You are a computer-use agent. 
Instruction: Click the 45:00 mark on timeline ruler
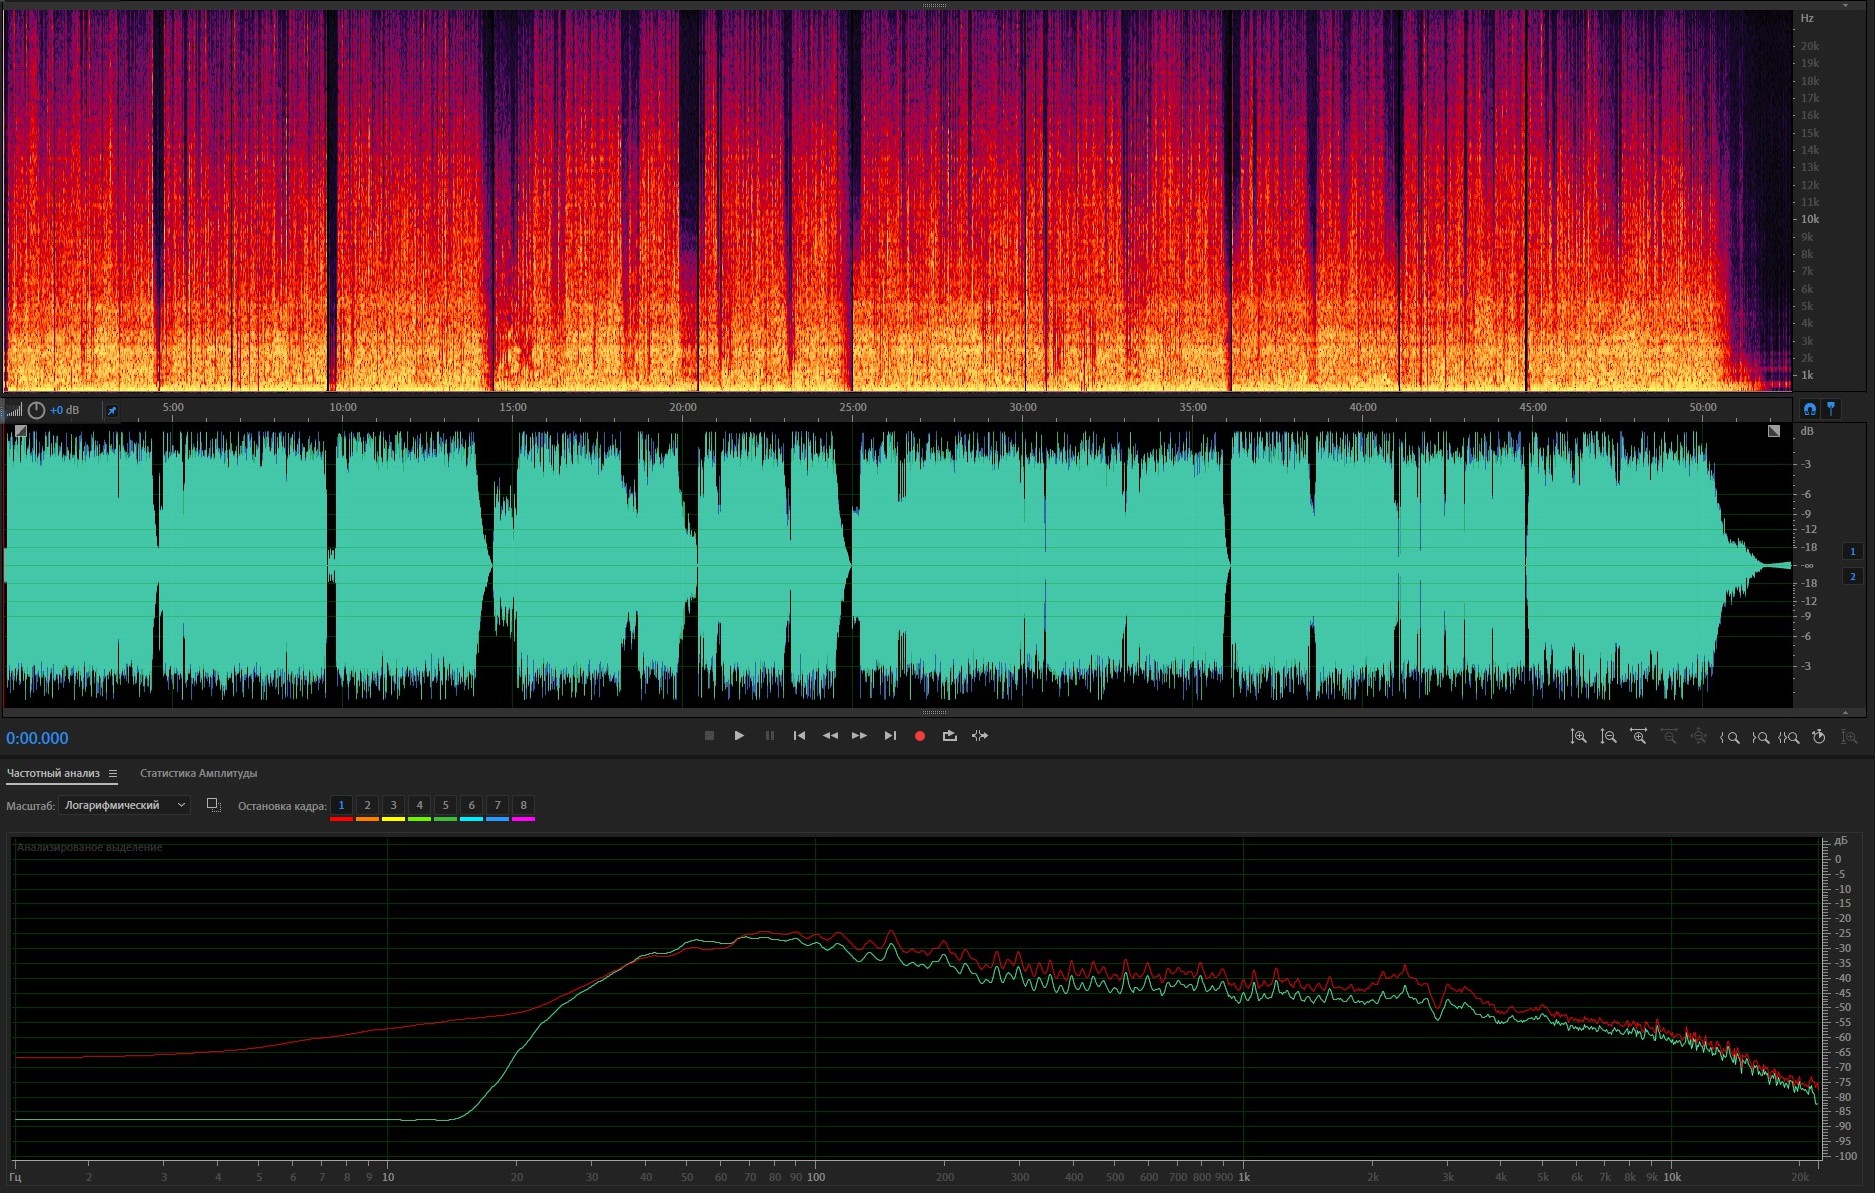click(1533, 407)
